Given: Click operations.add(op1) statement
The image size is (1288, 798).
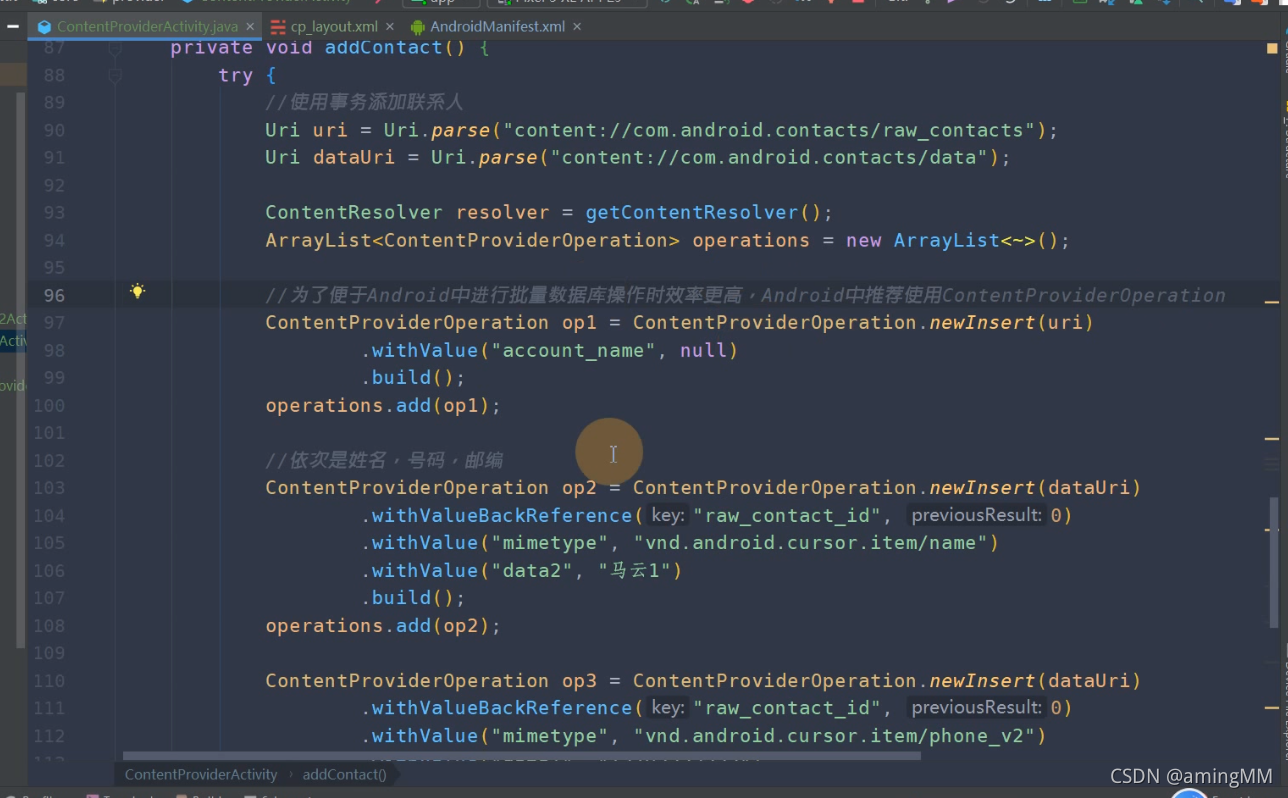Looking at the screenshot, I should [383, 405].
